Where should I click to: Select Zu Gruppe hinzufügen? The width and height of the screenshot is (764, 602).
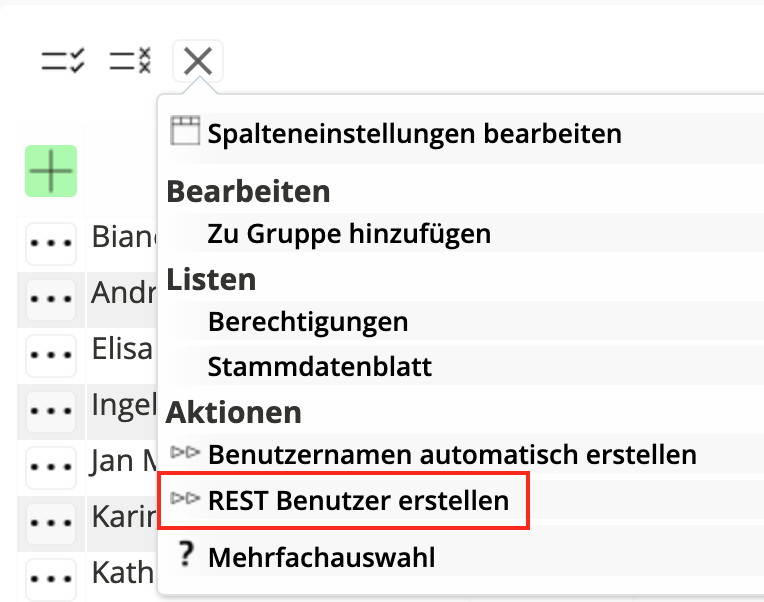click(349, 234)
